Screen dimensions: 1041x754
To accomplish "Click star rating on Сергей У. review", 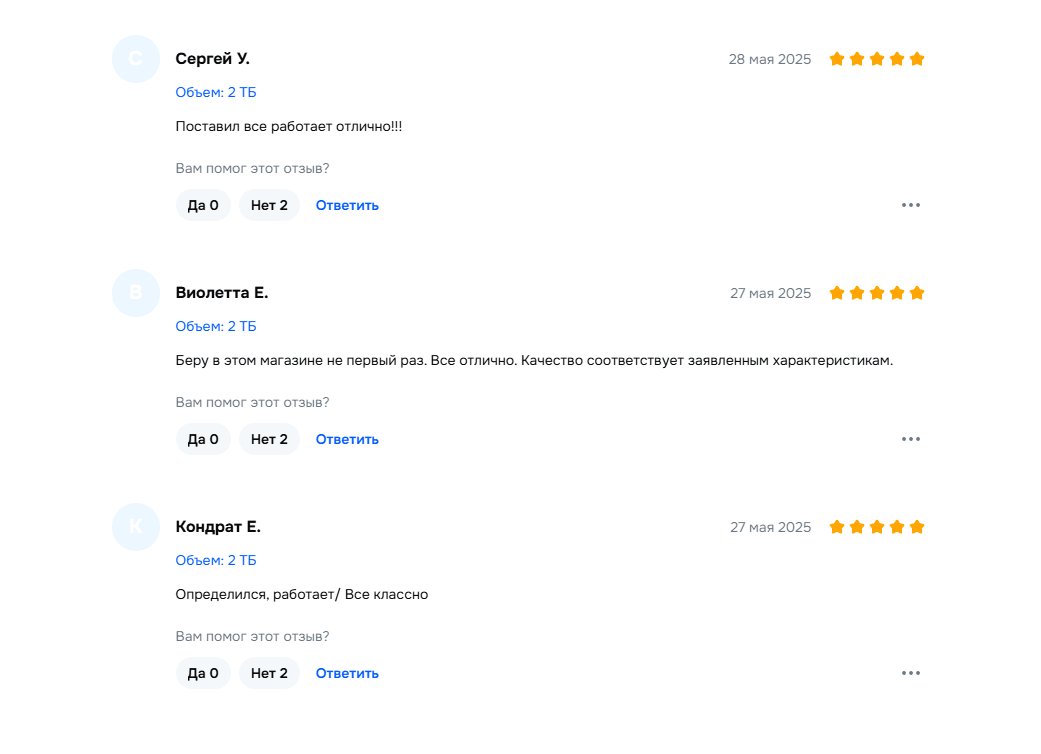I will 876,59.
